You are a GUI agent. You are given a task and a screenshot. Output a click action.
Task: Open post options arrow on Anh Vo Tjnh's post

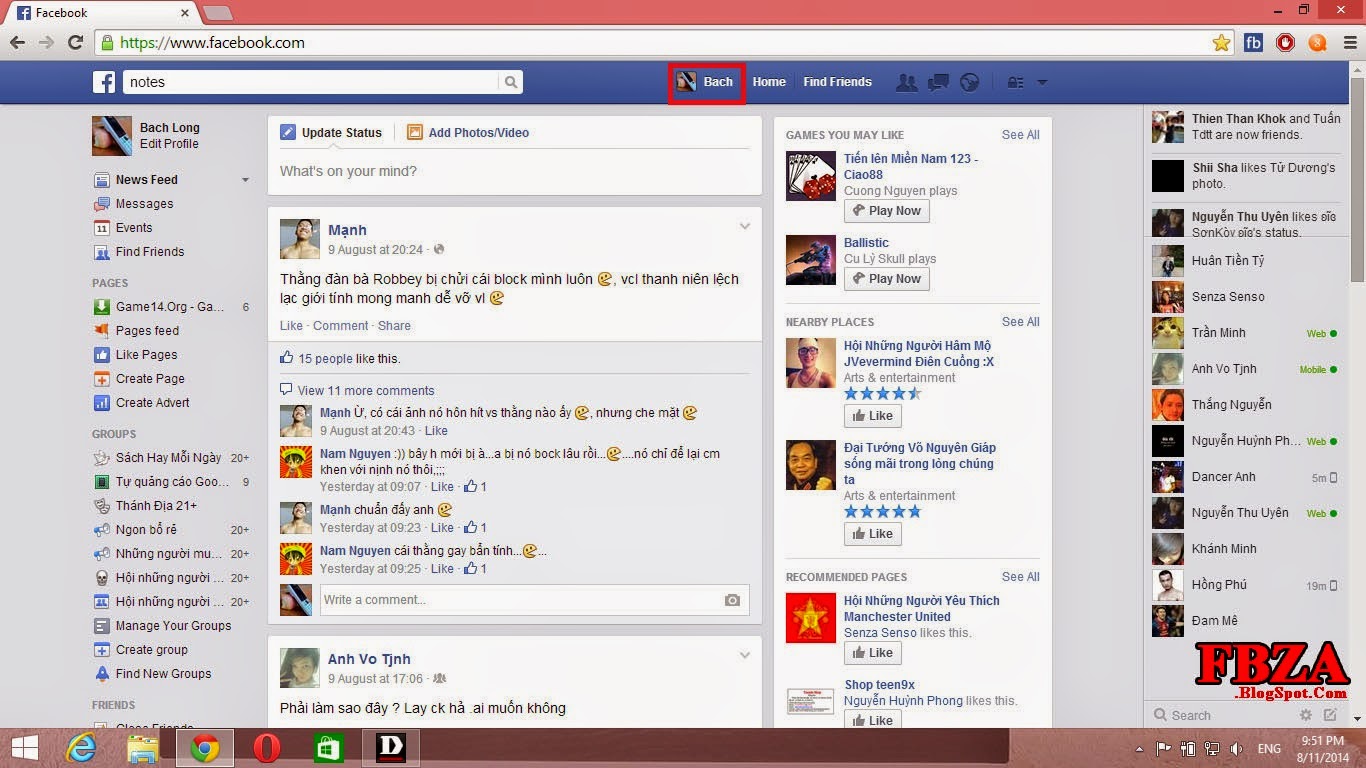tap(745, 656)
